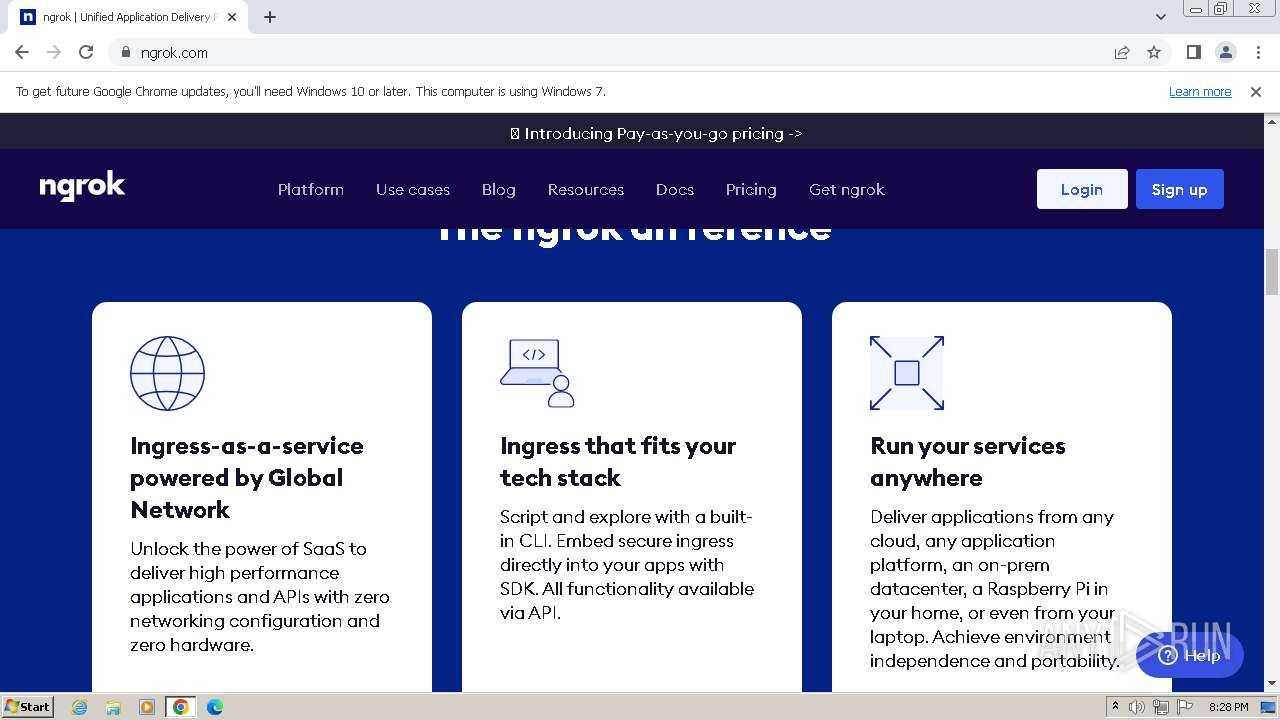Click the scrollbar up arrow

(1272, 120)
